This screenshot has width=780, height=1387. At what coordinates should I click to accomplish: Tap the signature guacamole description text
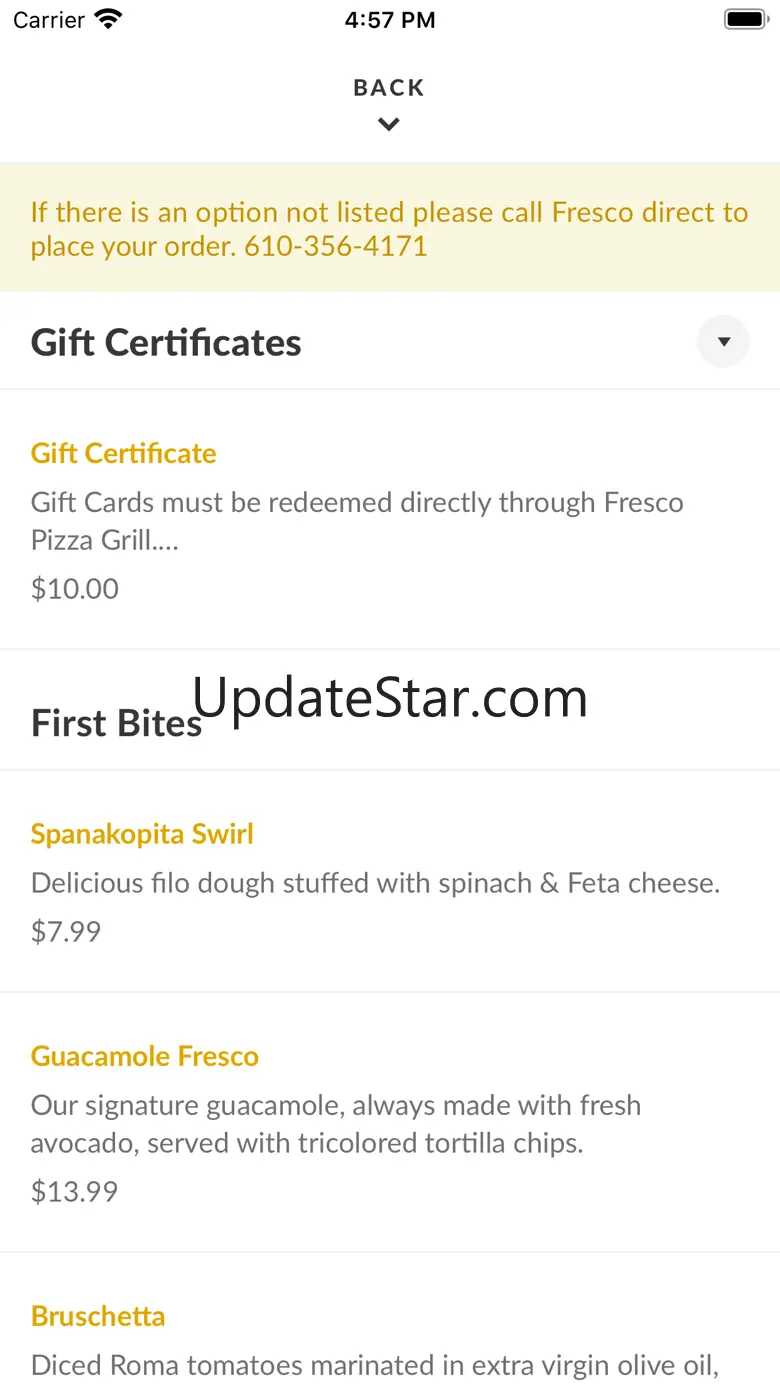point(336,1124)
